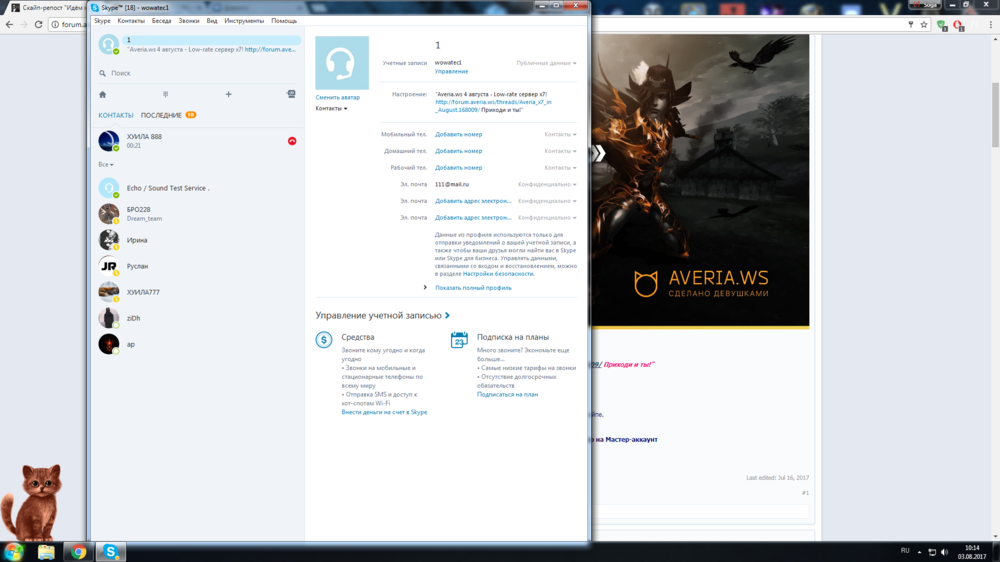The width and height of the screenshot is (1000, 562).
Task: Hang up the call with ХУИЛА 888
Action: point(292,141)
